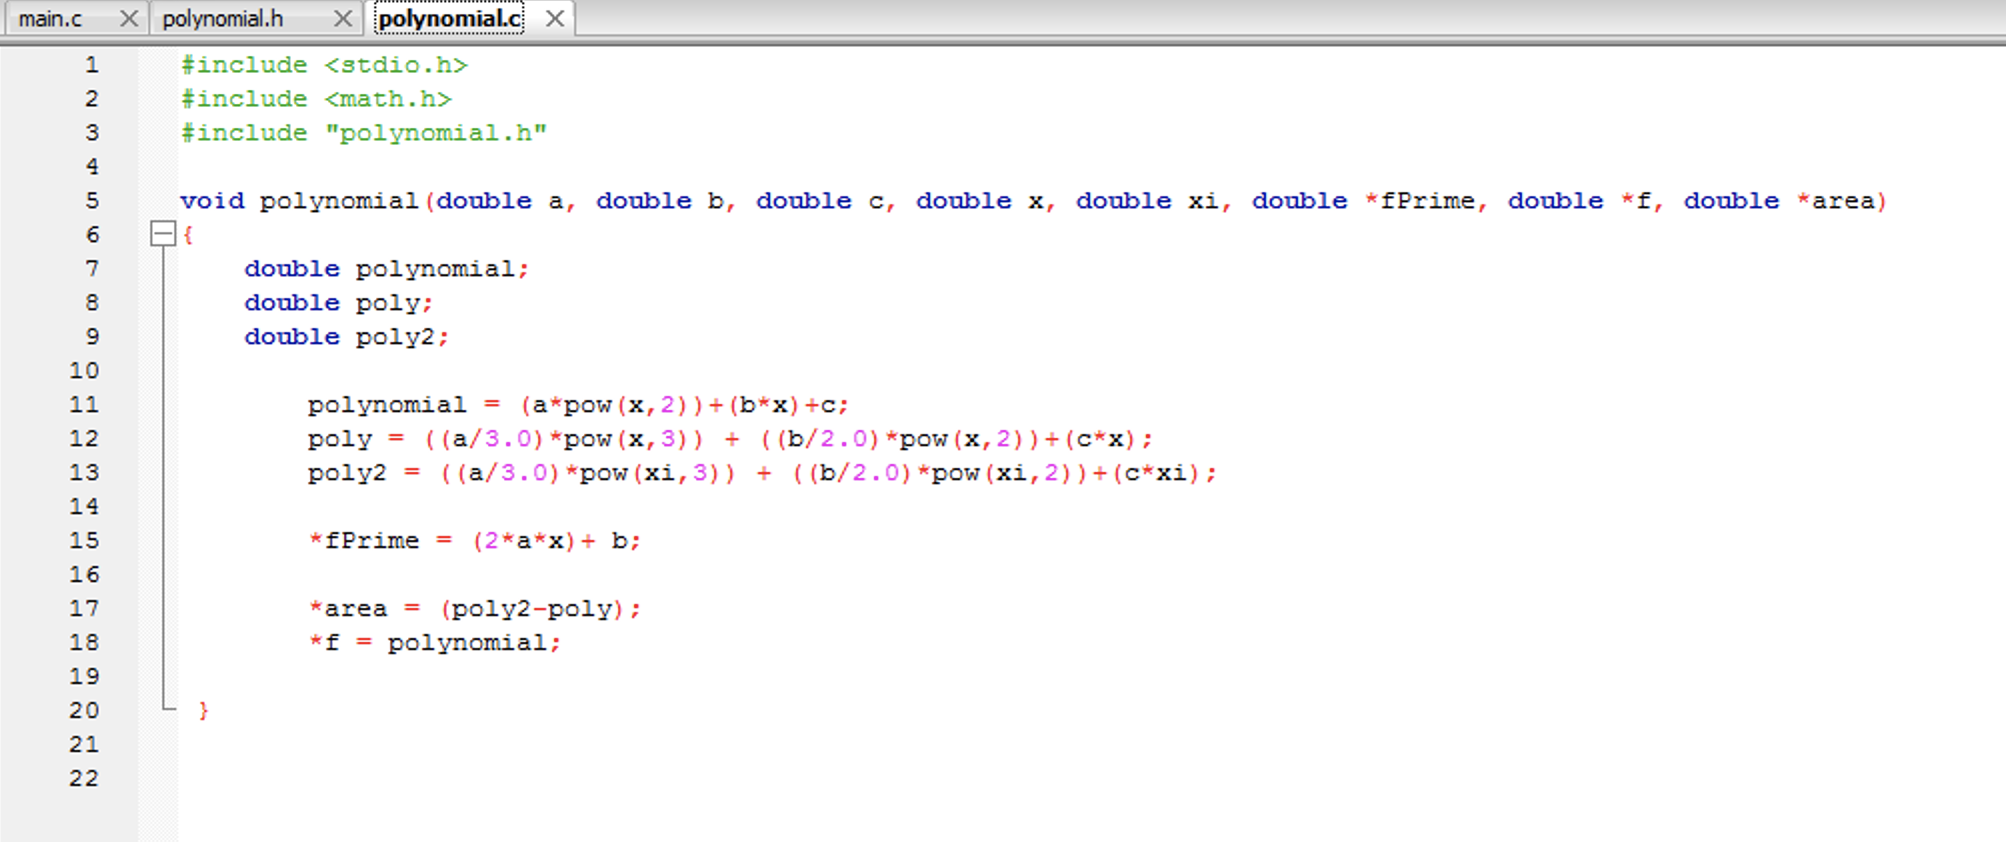Click the closing brace on line 20
The width and height of the screenshot is (2006, 842).
click(x=203, y=711)
